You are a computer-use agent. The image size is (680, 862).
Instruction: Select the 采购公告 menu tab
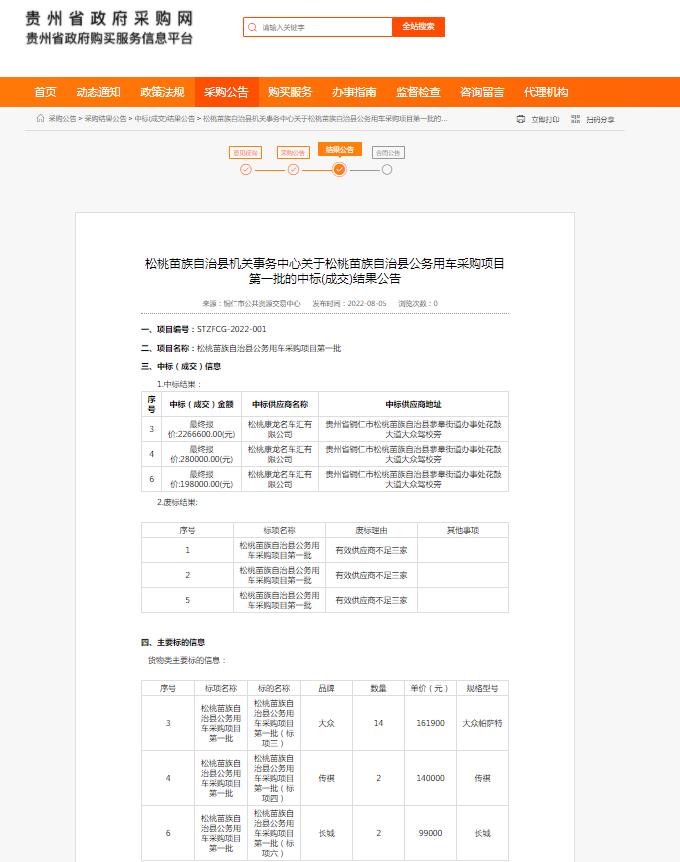[x=226, y=92]
